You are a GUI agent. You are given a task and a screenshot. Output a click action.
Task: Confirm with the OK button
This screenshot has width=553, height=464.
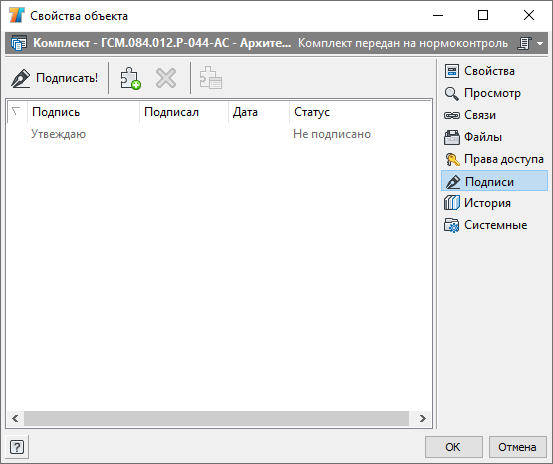click(453, 447)
